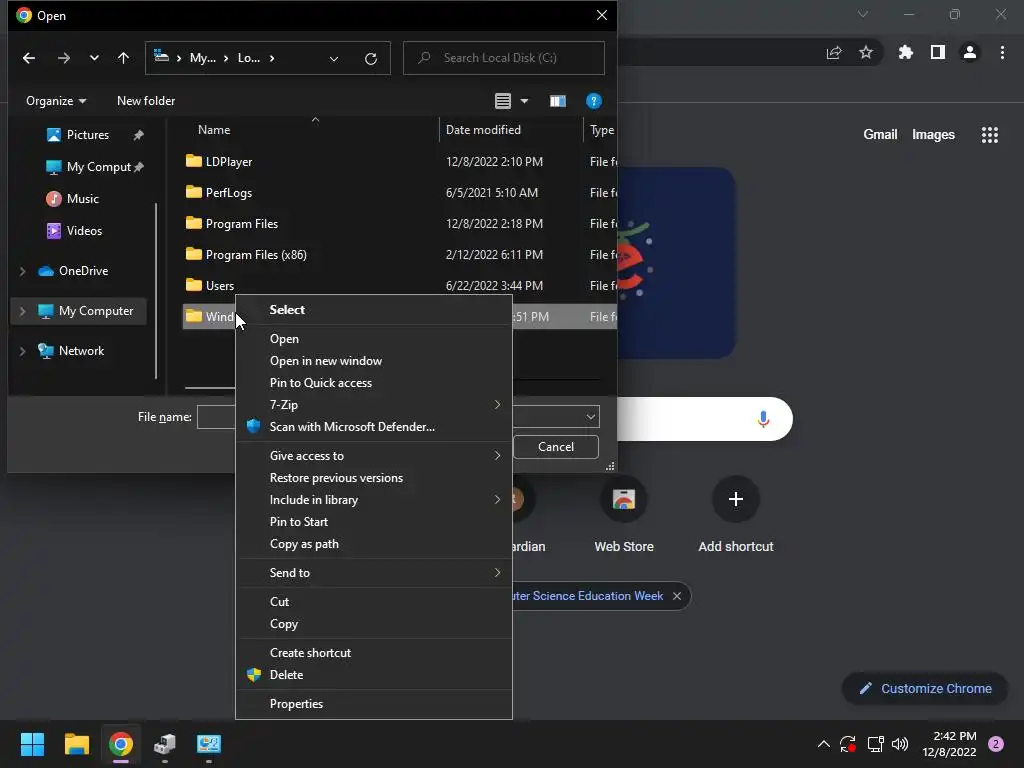The height and width of the screenshot is (768, 1024).
Task: Select the pinned My Comput shortcut
Action: pos(98,167)
